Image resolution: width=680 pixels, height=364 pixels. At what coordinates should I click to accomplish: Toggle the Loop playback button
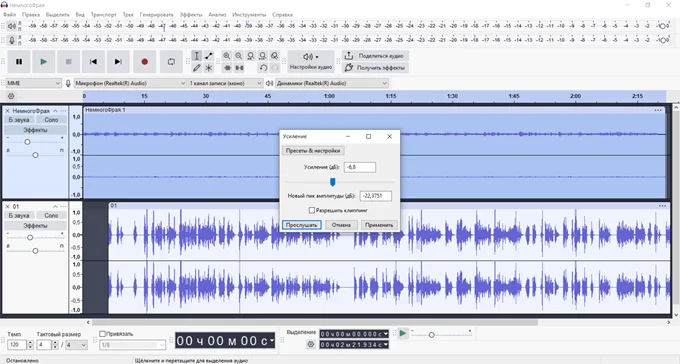[x=171, y=62]
